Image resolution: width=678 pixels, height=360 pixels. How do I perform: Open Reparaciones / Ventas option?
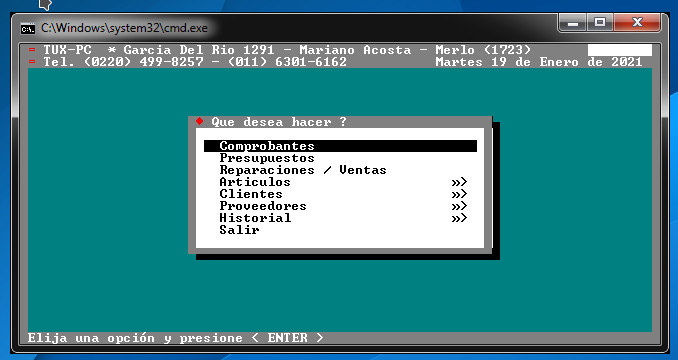point(303,170)
